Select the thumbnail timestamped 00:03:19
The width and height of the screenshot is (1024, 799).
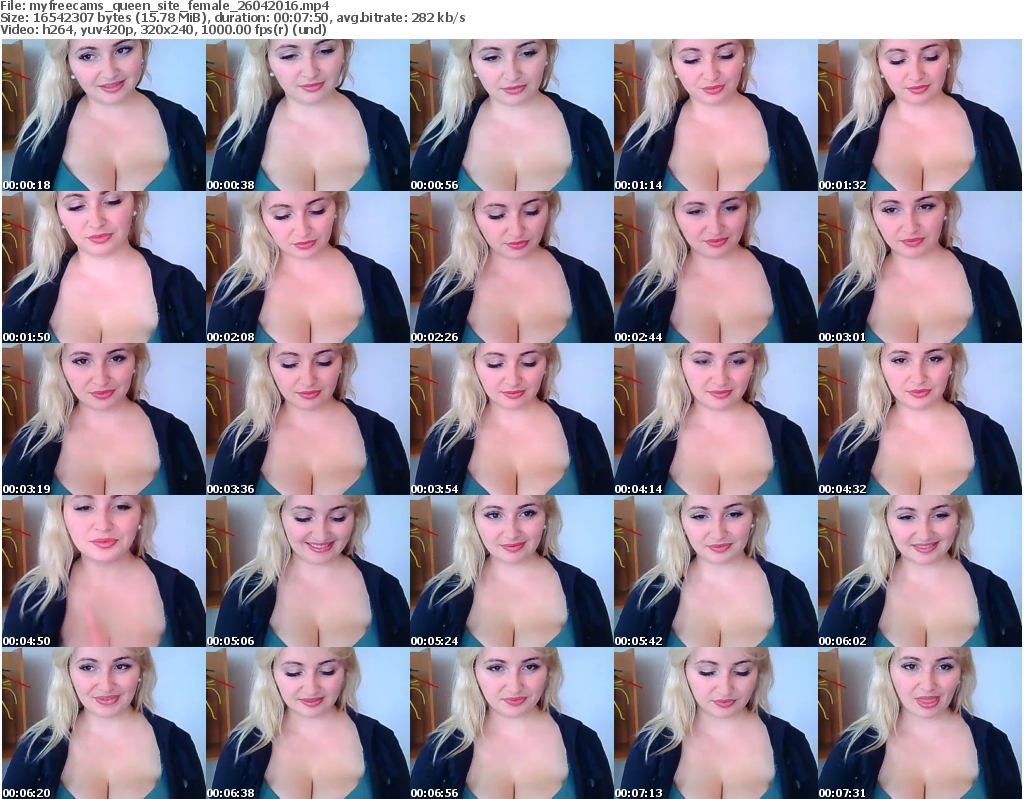tap(103, 419)
